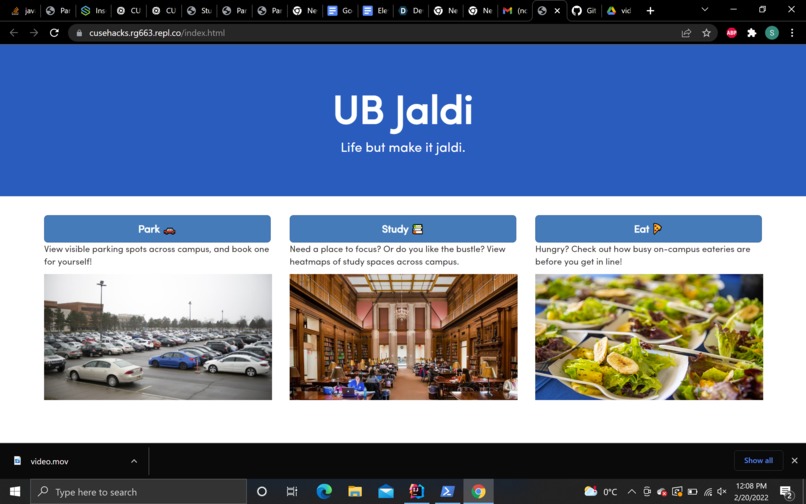Switch to the Google Drive 'vid' tab
This screenshot has width=806, height=504.
(x=619, y=11)
